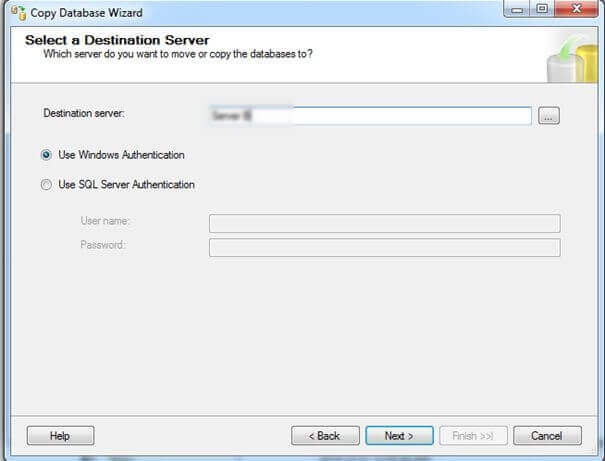
Task: Click the Password input box
Action: 384,247
